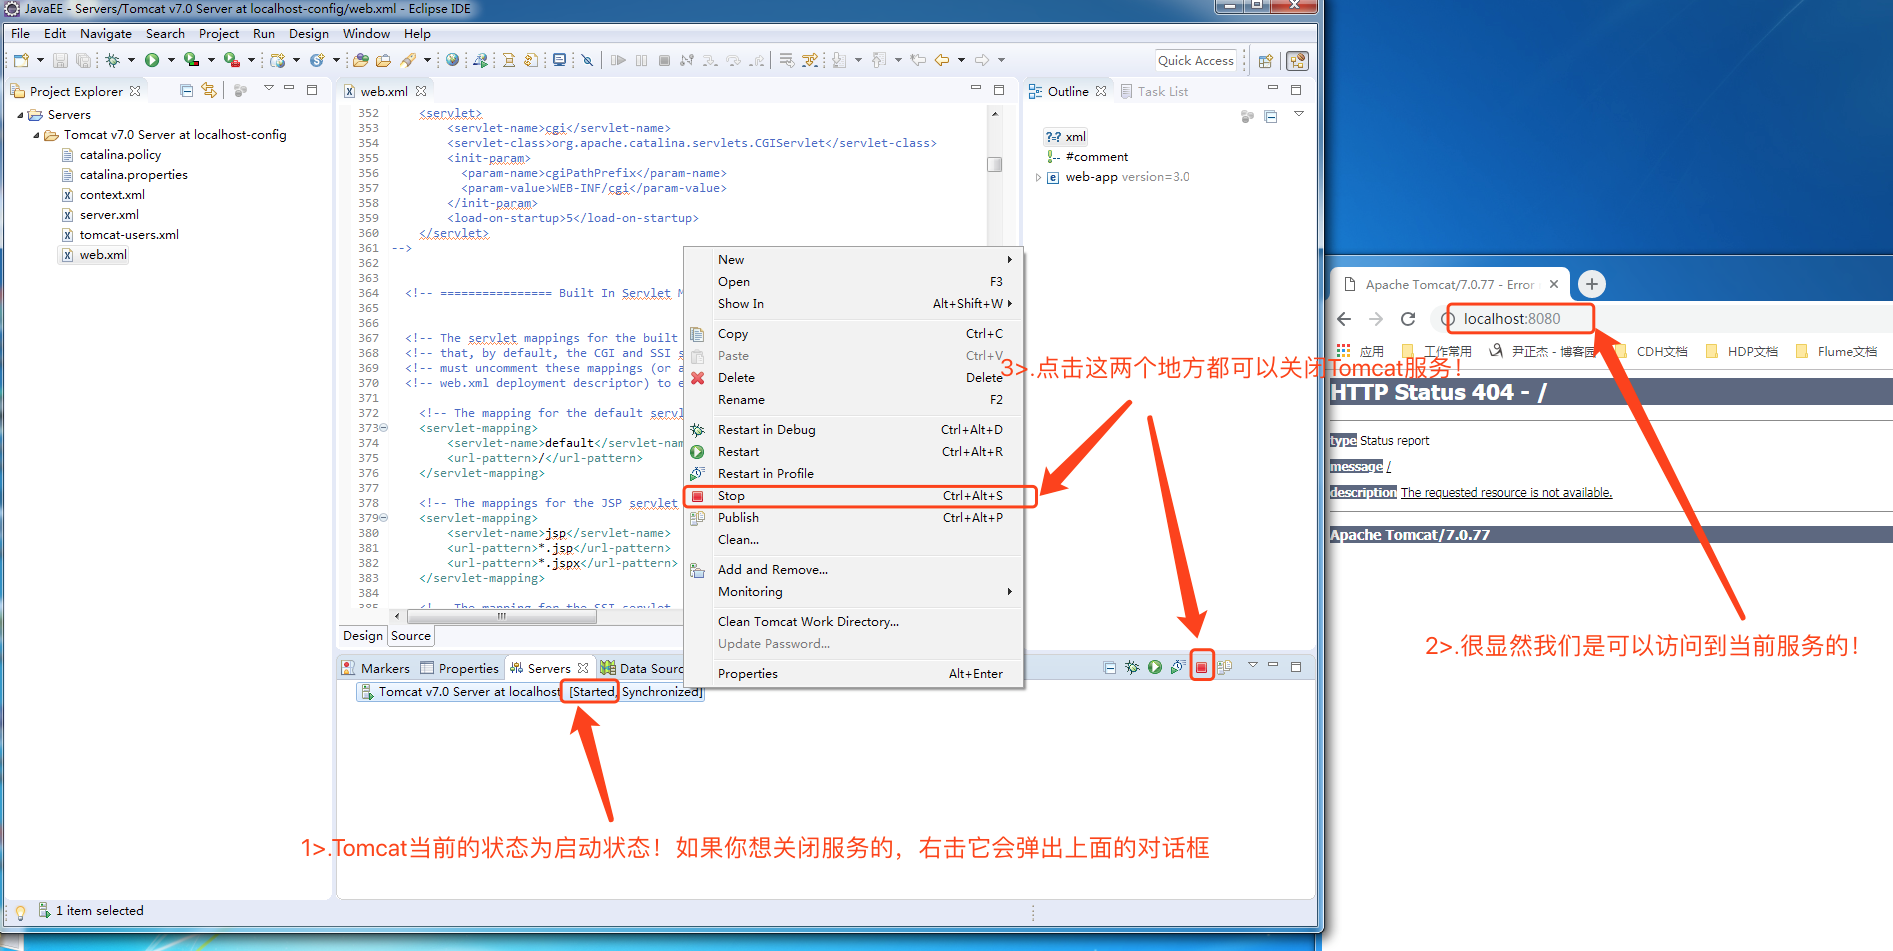Open Outline view menu triangle
Viewport: 1893px width, 951px height.
[x=1298, y=115]
